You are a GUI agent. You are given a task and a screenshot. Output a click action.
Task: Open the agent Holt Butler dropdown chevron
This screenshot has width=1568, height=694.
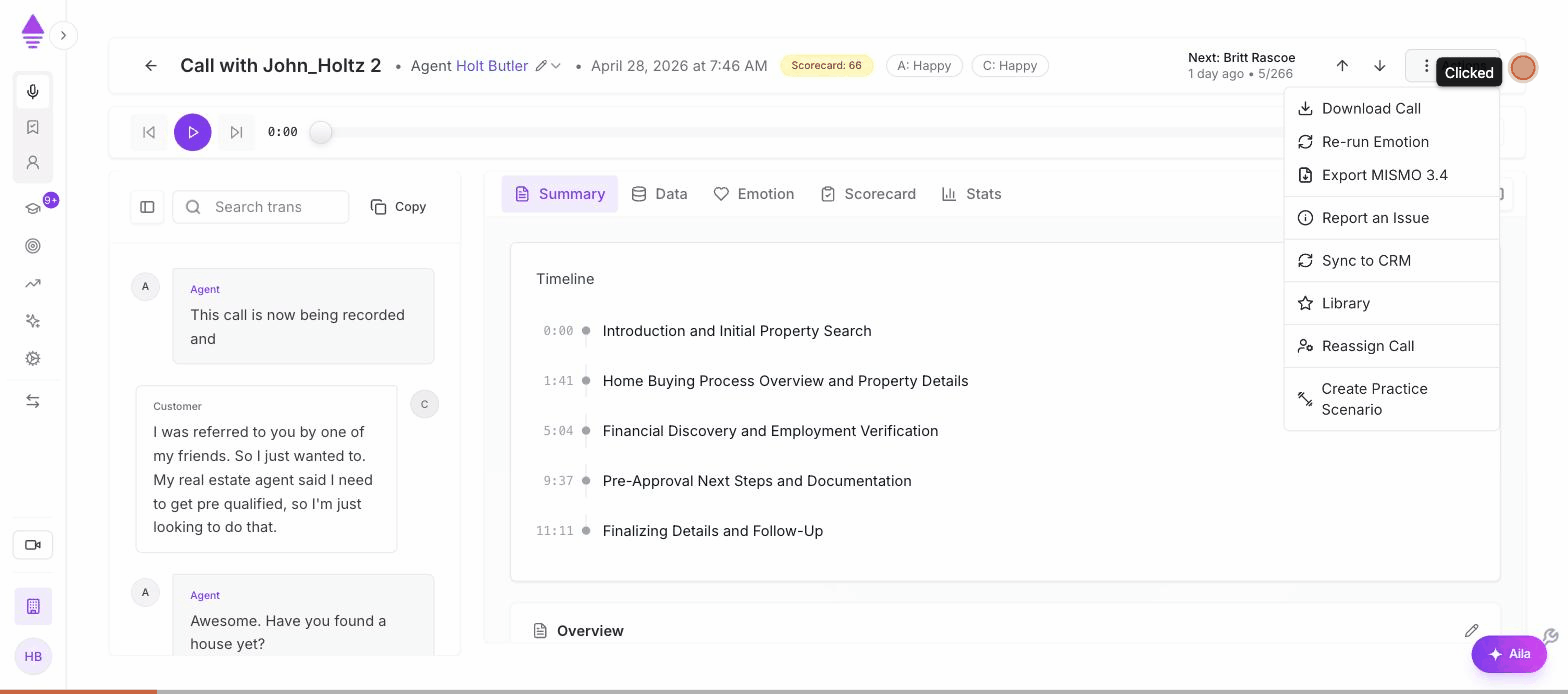pos(556,66)
